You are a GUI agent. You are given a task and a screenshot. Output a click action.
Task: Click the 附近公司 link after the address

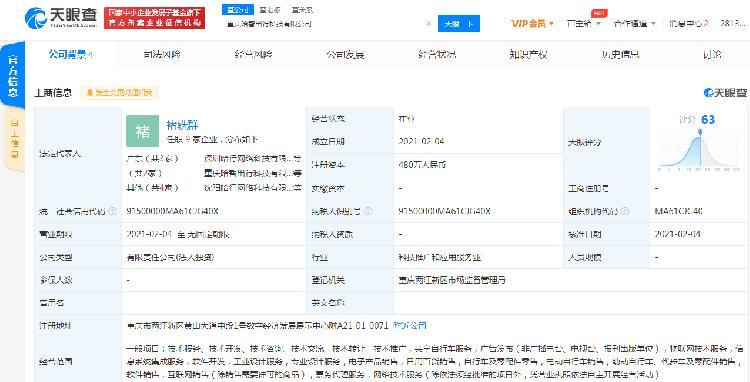[409, 326]
